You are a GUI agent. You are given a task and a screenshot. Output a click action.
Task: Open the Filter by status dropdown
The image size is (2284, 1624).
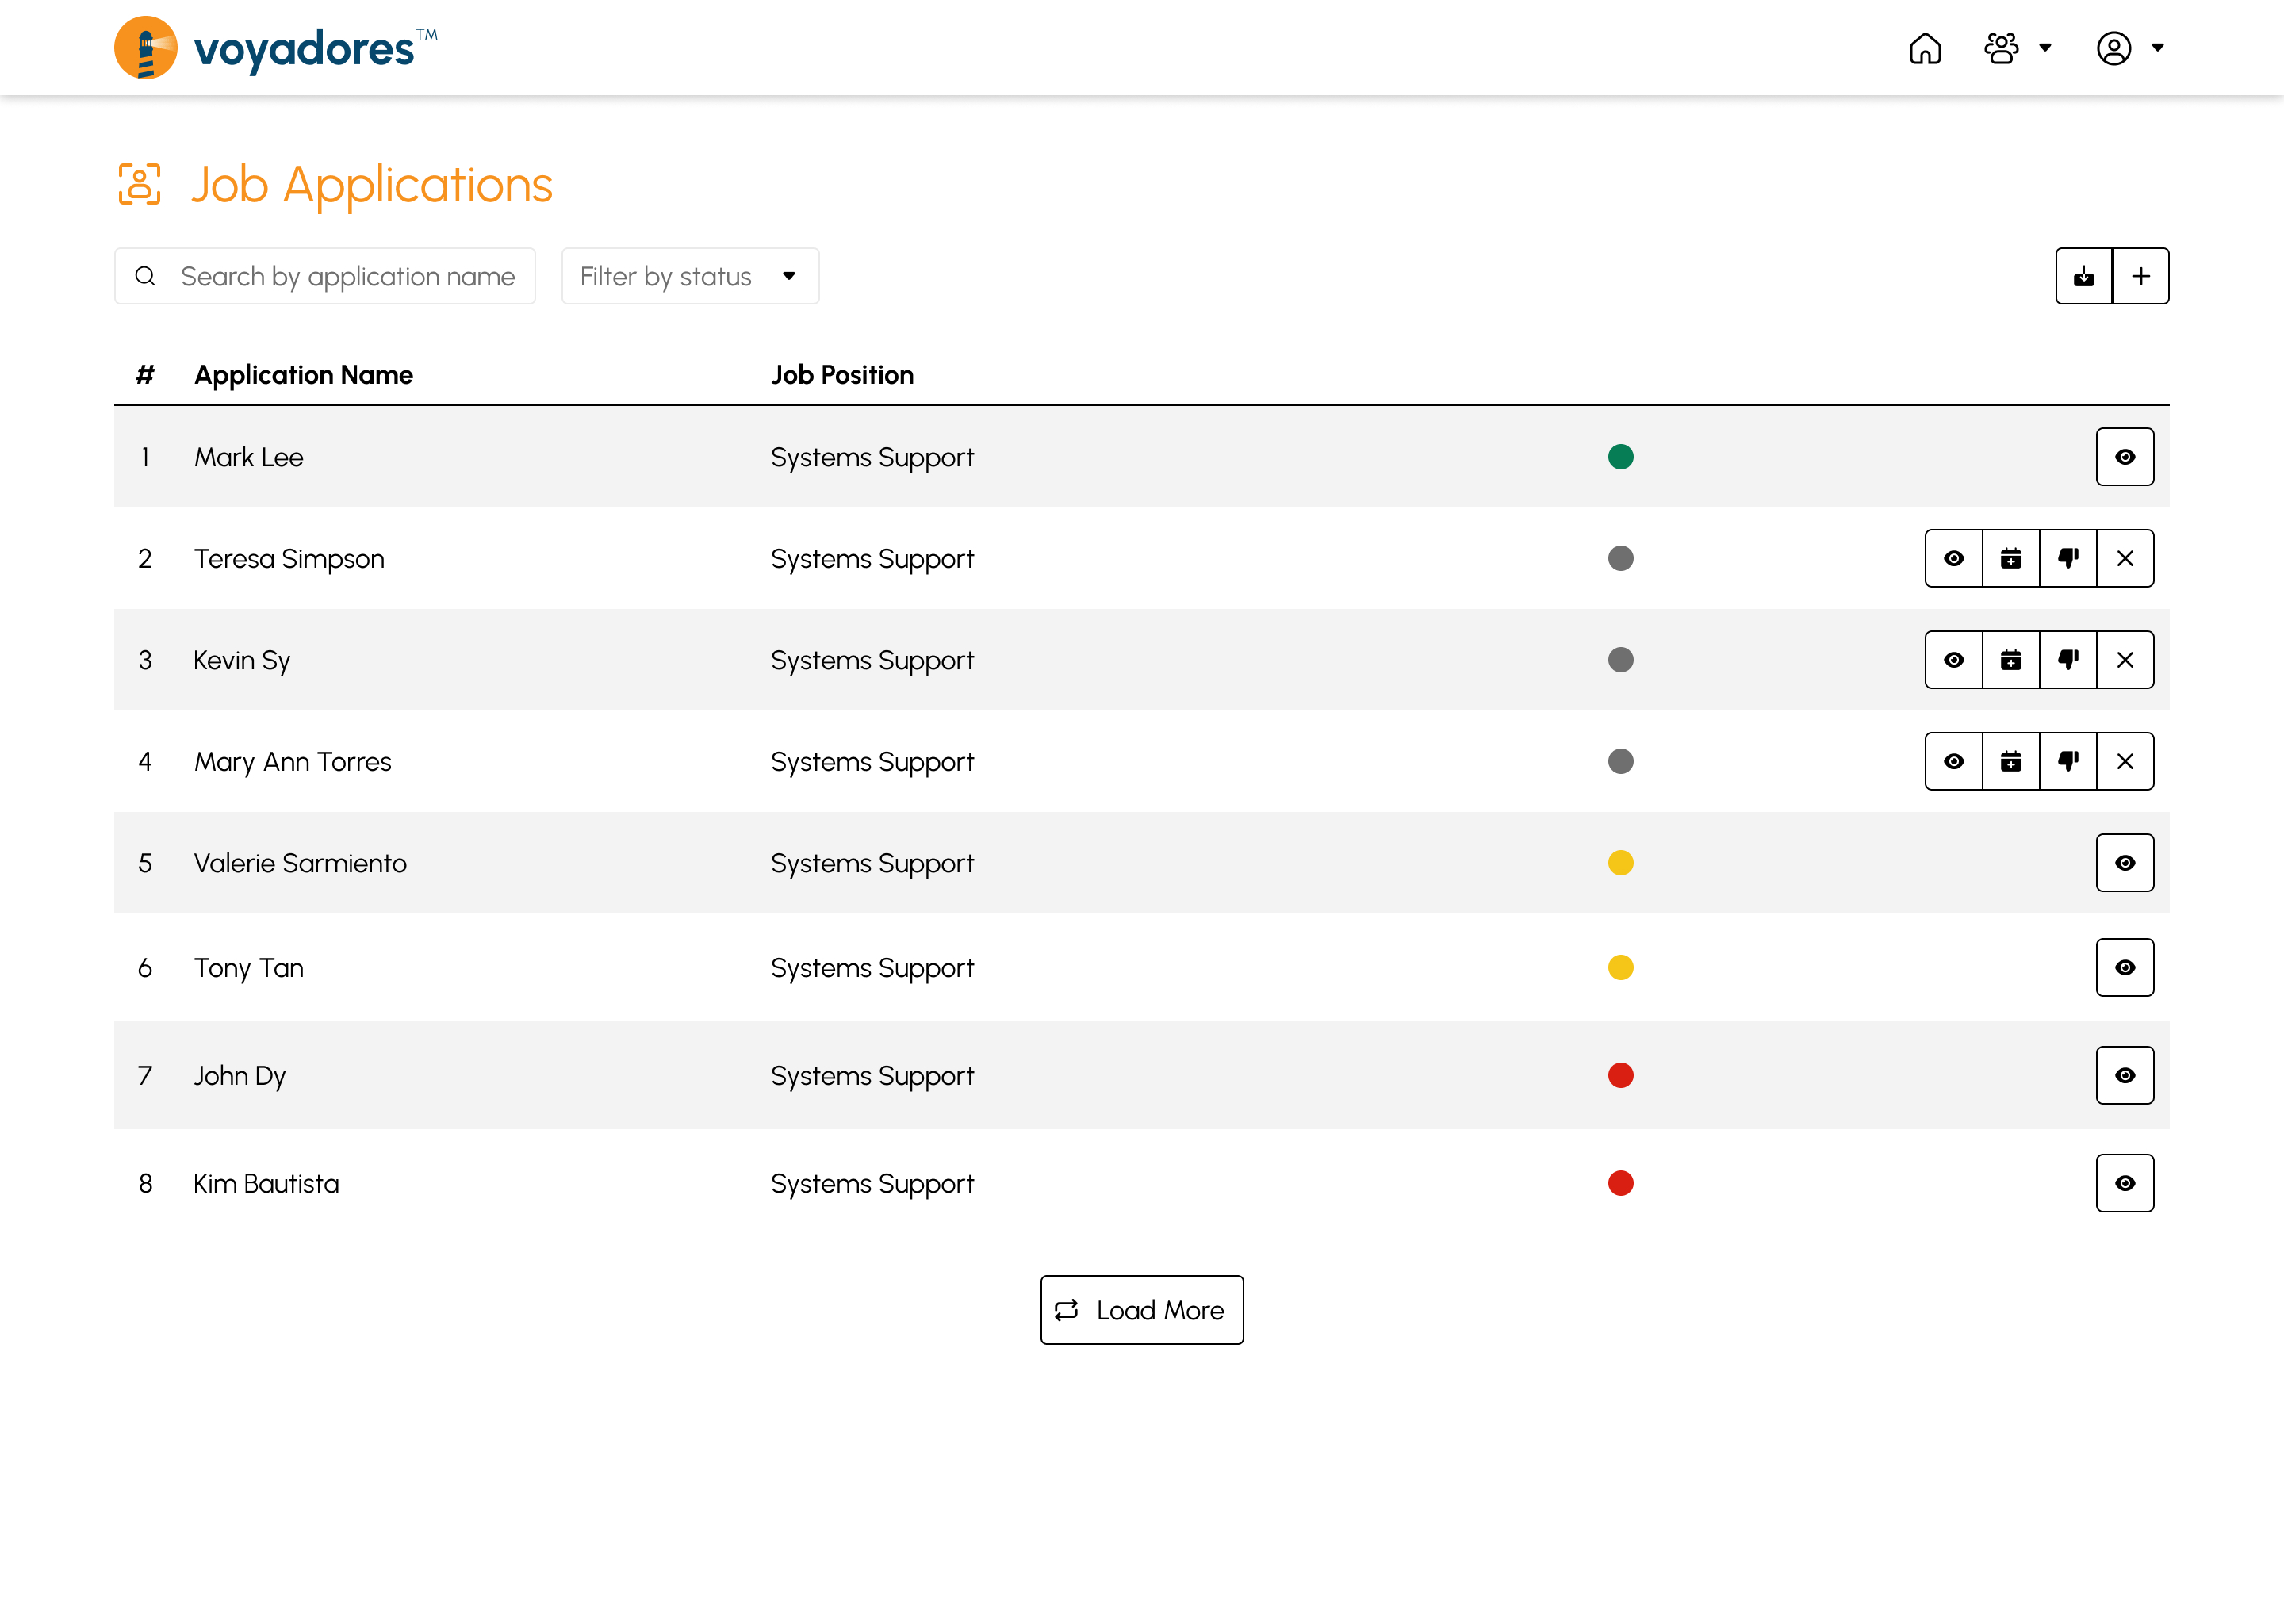point(690,276)
